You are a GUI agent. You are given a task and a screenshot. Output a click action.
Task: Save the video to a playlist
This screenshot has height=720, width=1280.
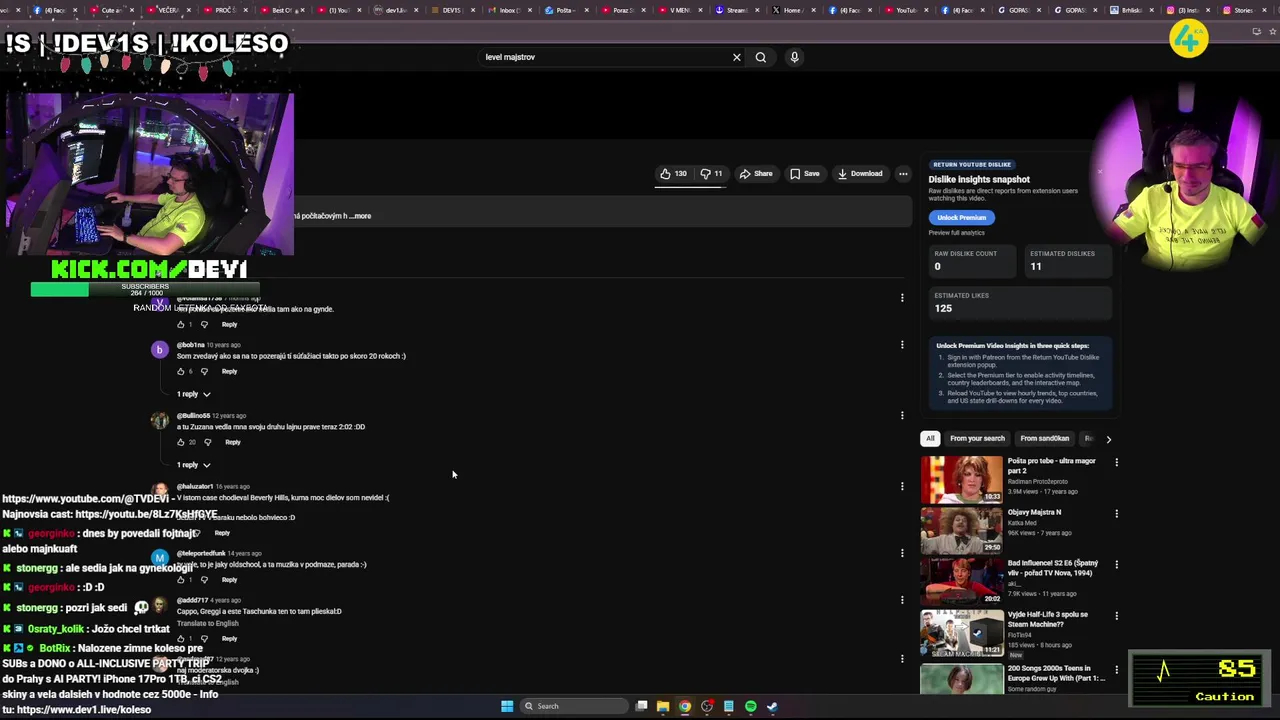point(805,174)
